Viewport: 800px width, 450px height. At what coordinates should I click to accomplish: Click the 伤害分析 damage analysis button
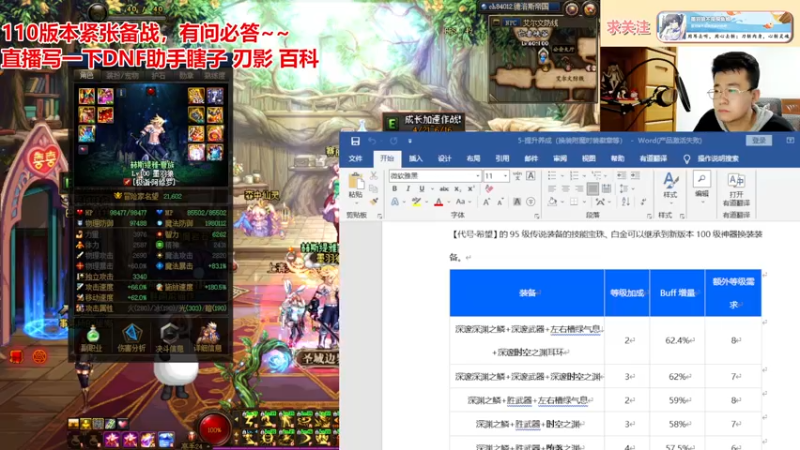click(131, 338)
